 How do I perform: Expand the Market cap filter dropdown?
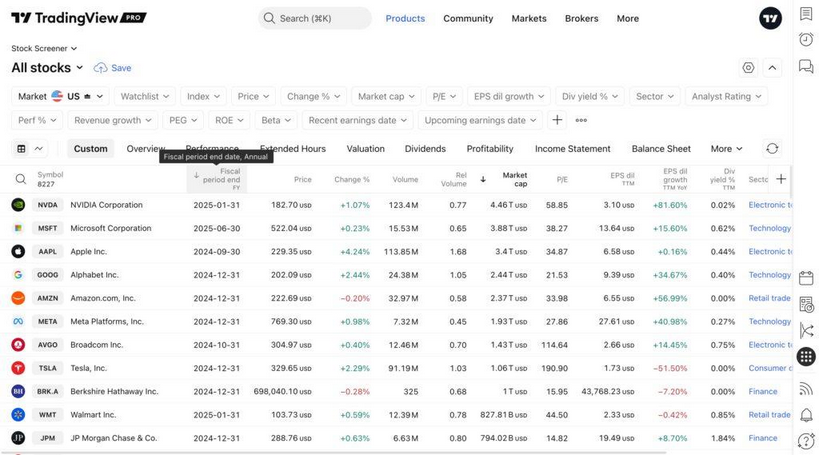tap(386, 96)
